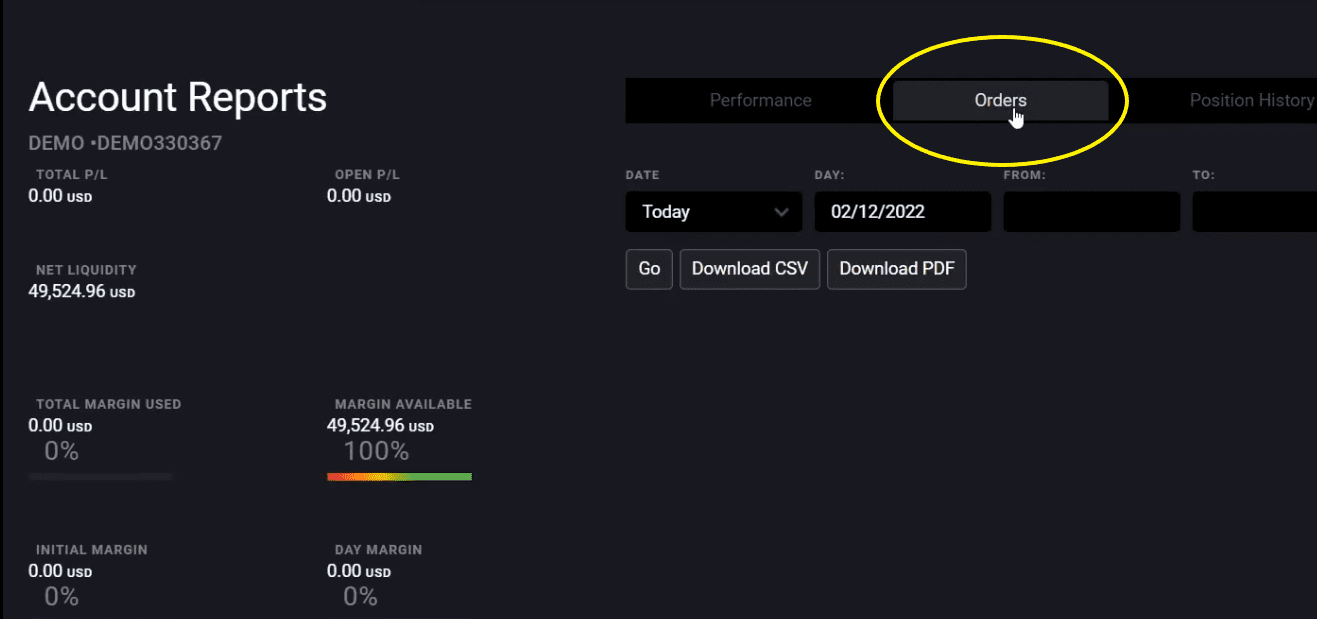The width and height of the screenshot is (1317, 619).
Task: Switch to the Performance tab
Action: (x=760, y=100)
